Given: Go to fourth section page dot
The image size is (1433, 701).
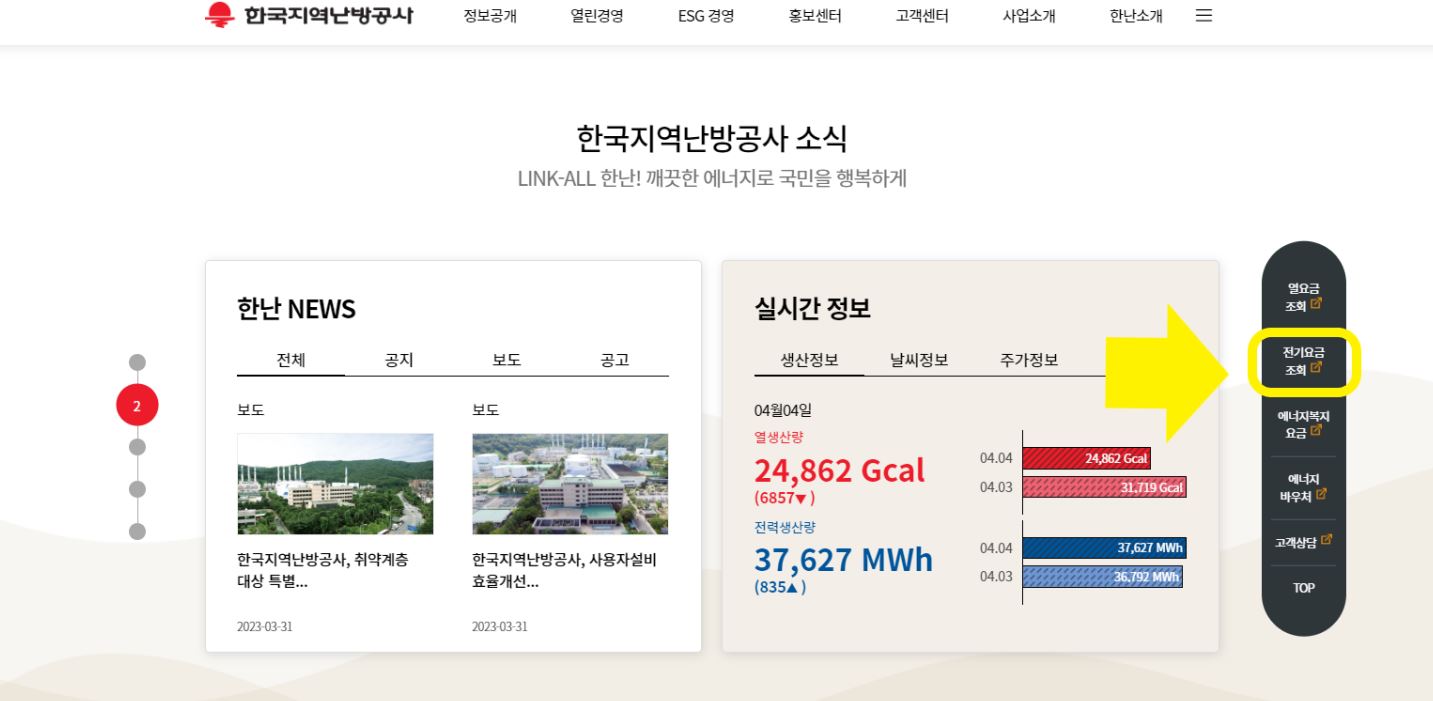Looking at the screenshot, I should pos(138,489).
